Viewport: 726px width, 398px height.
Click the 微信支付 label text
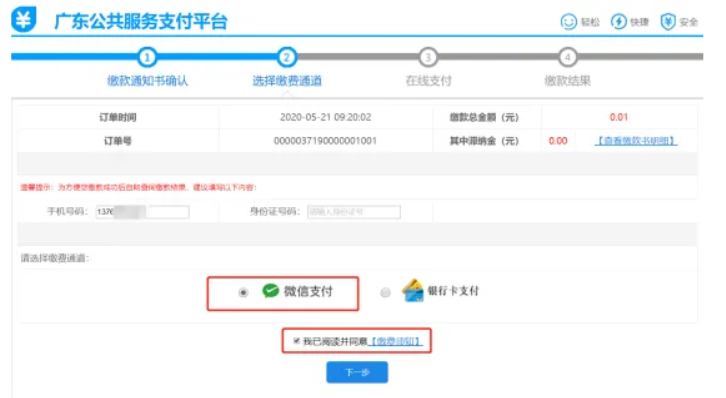308,291
